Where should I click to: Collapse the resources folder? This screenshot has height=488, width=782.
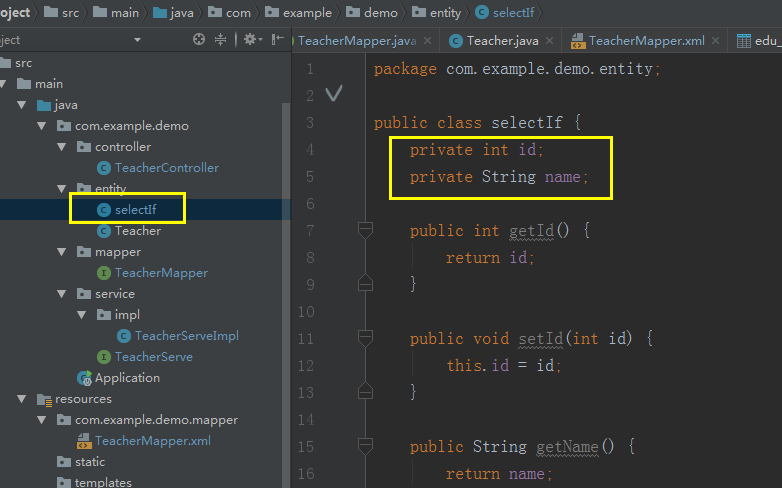click(21, 399)
